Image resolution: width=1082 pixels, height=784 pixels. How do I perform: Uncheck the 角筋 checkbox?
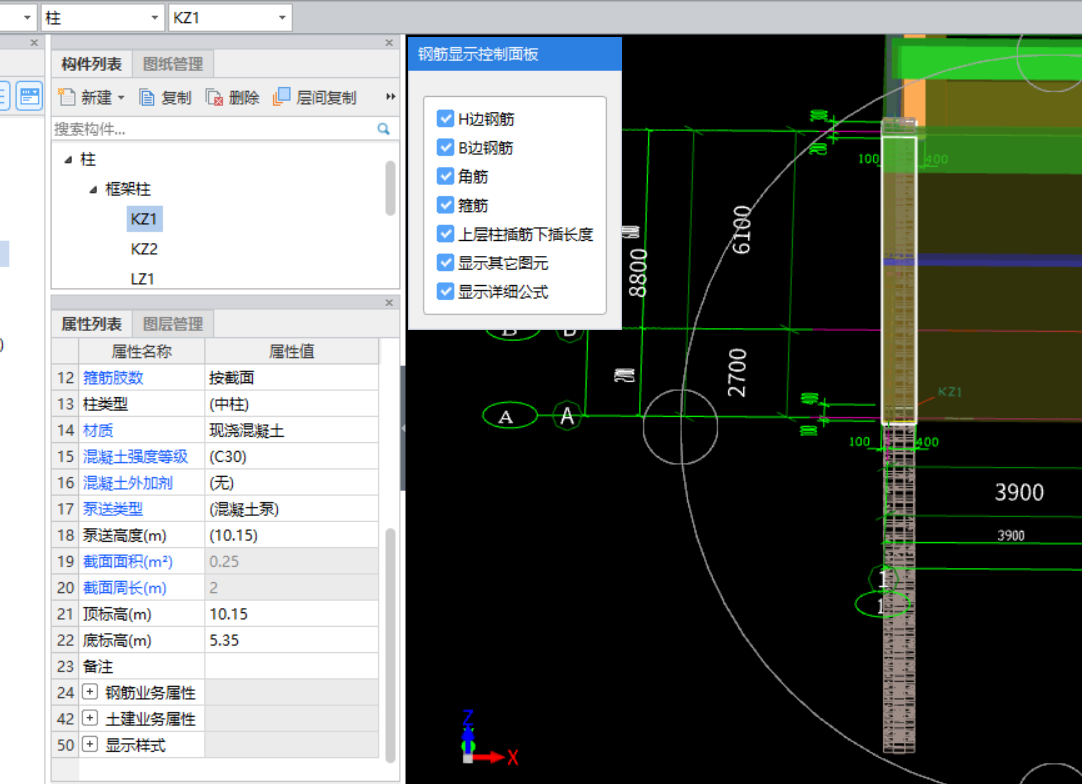coord(445,176)
